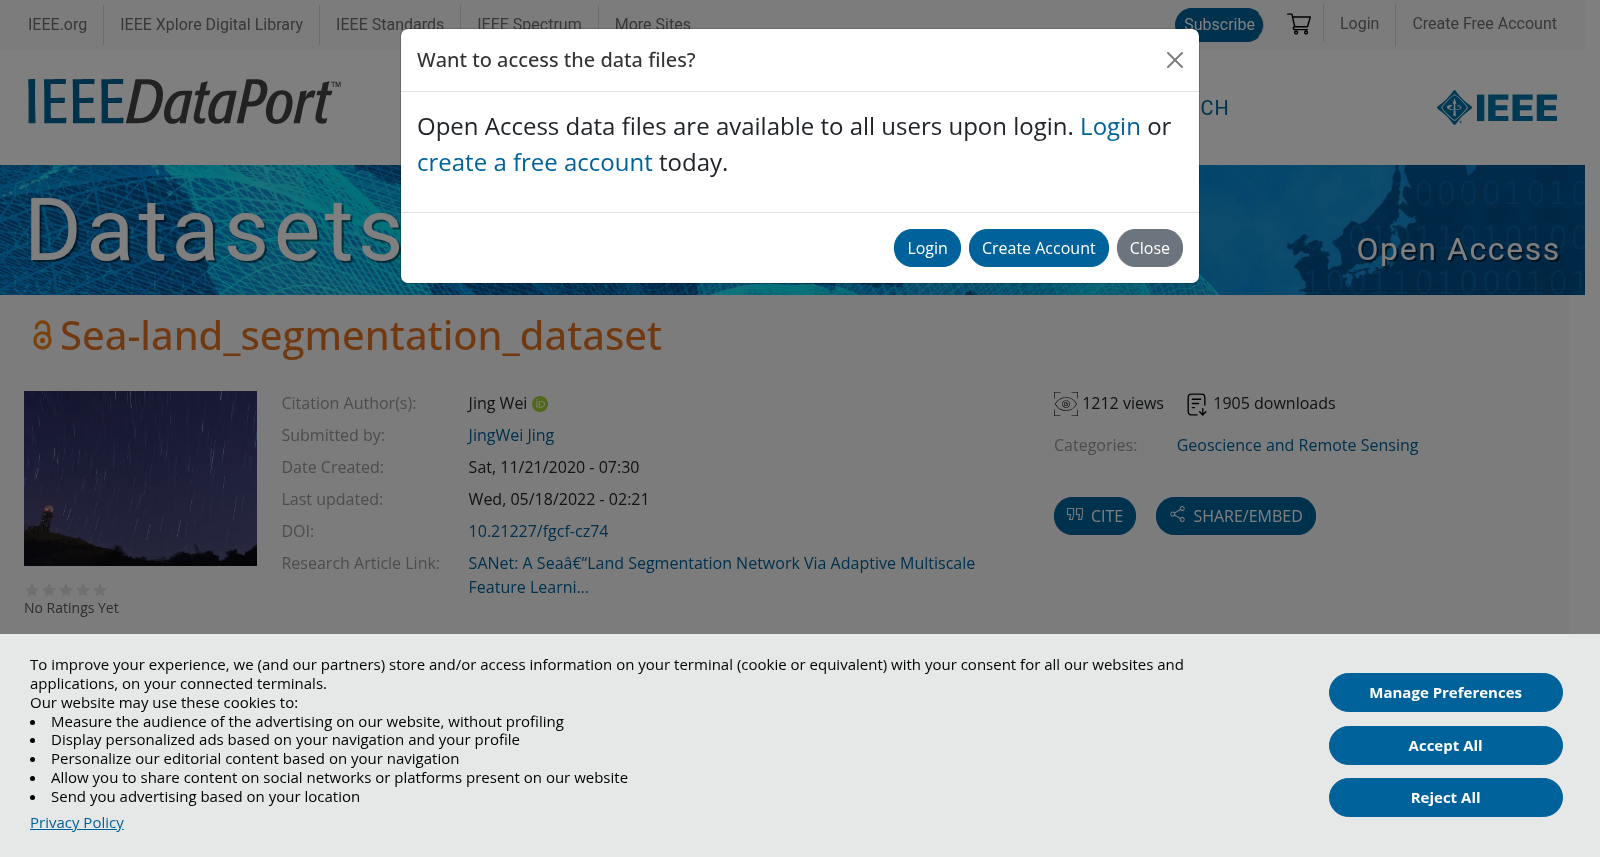Click the IEEE logo at top right
1600x857 pixels.
[x=1496, y=107]
